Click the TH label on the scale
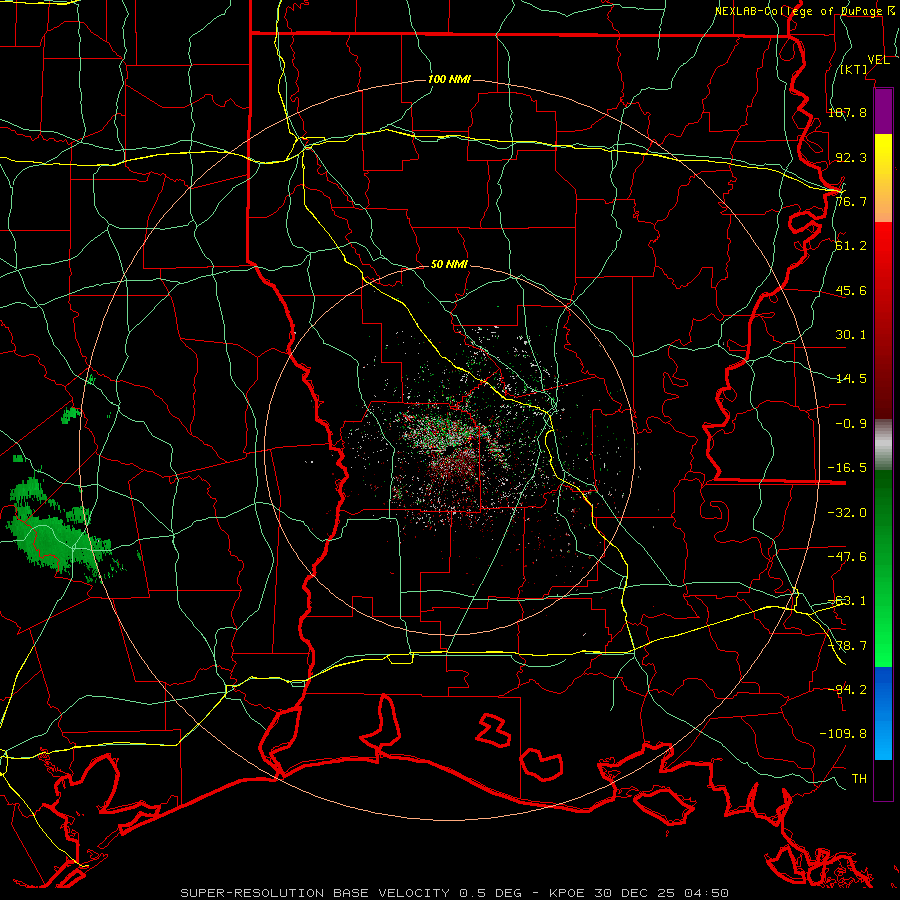 click(859, 779)
